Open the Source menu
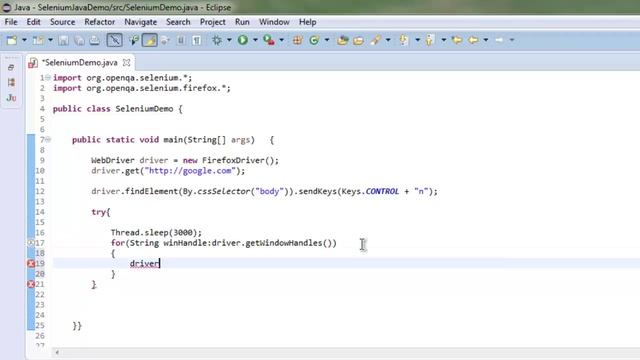Viewport: 640px width, 360px height. 62,22
